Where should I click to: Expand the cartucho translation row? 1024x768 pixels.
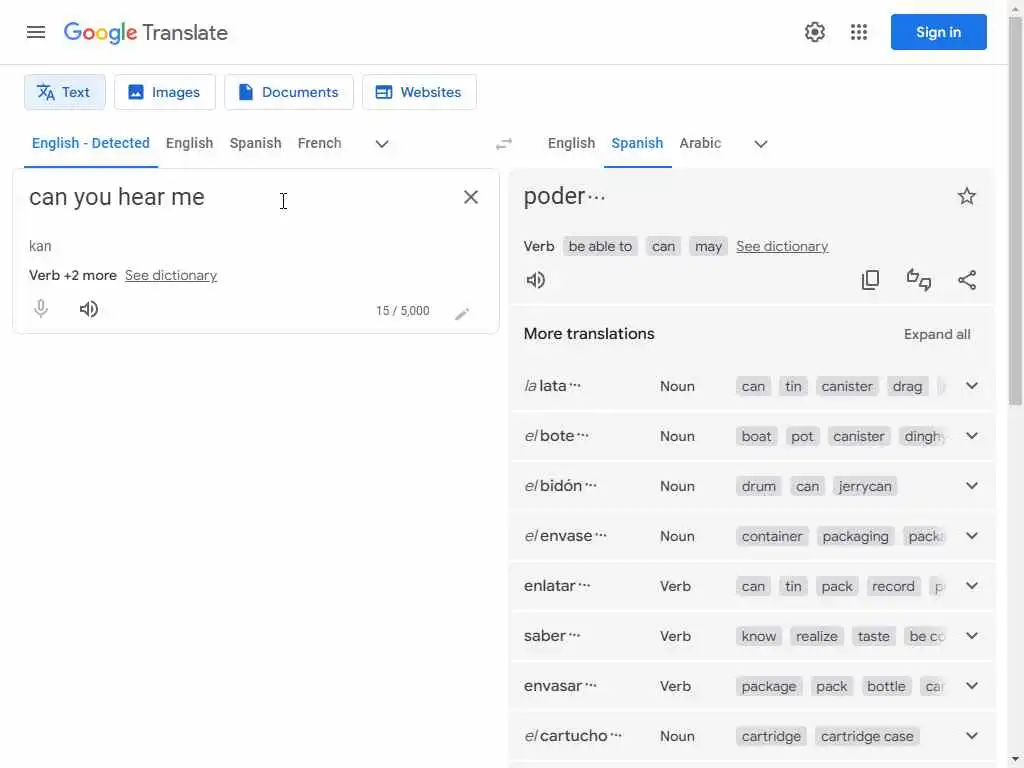(x=972, y=735)
